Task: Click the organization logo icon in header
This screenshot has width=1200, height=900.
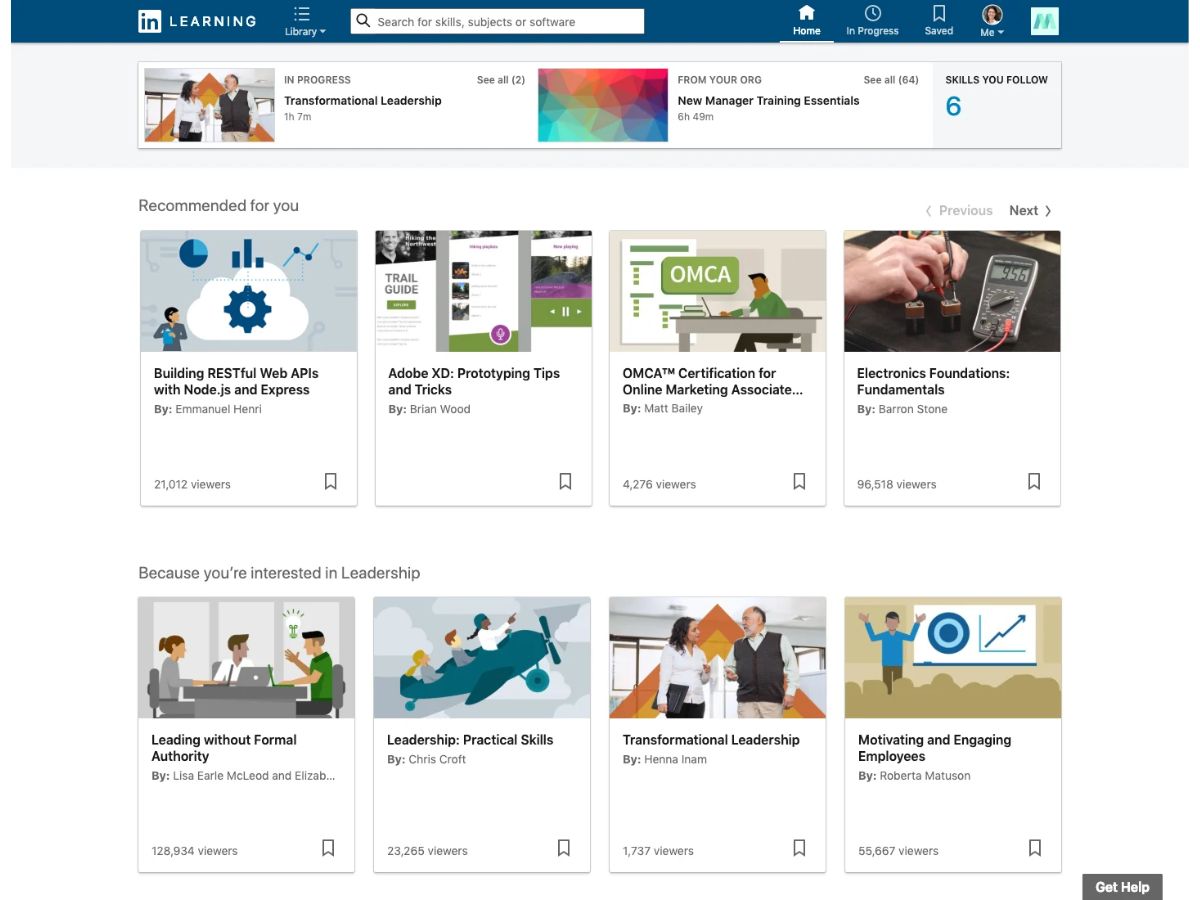Action: pos(1044,21)
